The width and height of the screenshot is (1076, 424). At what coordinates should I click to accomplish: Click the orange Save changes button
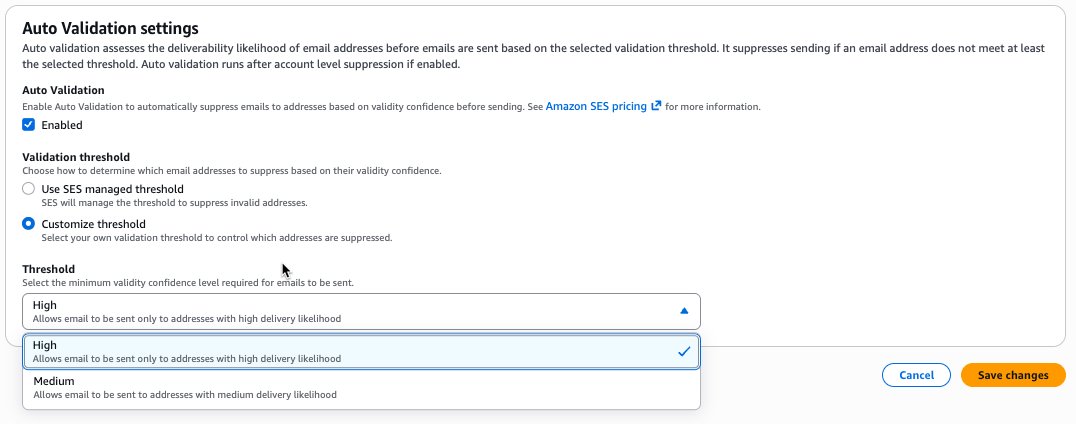pyautogui.click(x=1013, y=375)
